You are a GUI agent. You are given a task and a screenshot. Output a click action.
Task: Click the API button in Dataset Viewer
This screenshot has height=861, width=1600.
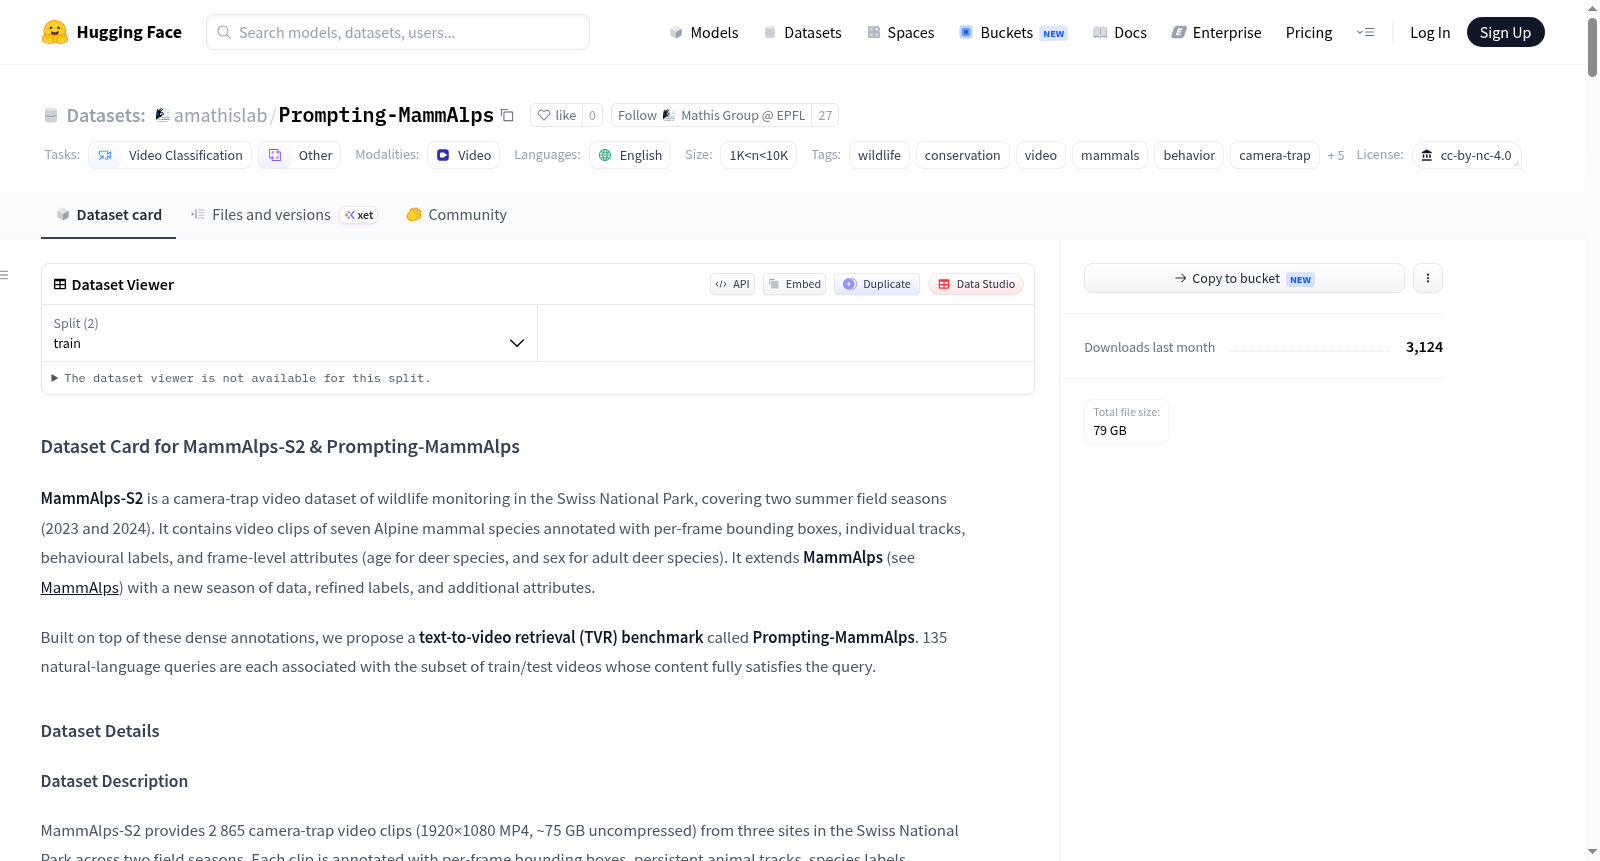pos(732,284)
